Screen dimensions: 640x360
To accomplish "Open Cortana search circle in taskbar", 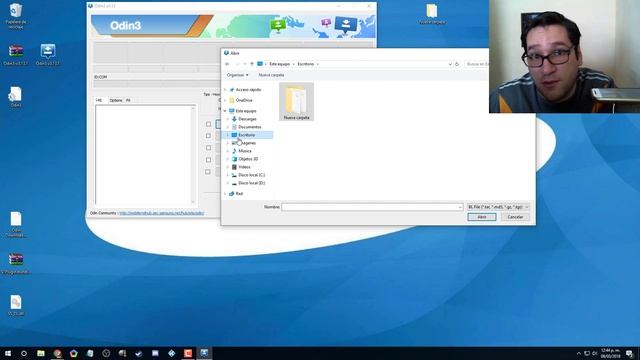I will (x=24, y=353).
